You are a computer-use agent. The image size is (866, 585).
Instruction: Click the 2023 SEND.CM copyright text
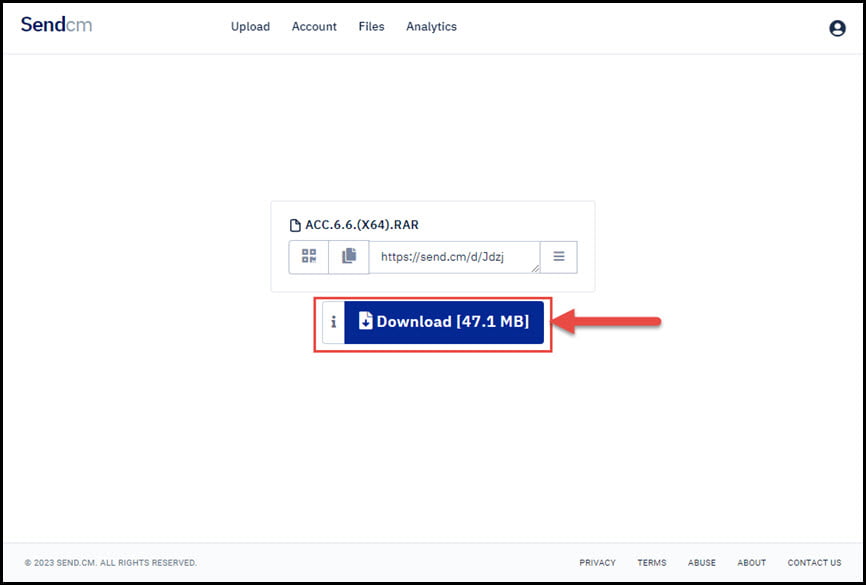[x=110, y=562]
